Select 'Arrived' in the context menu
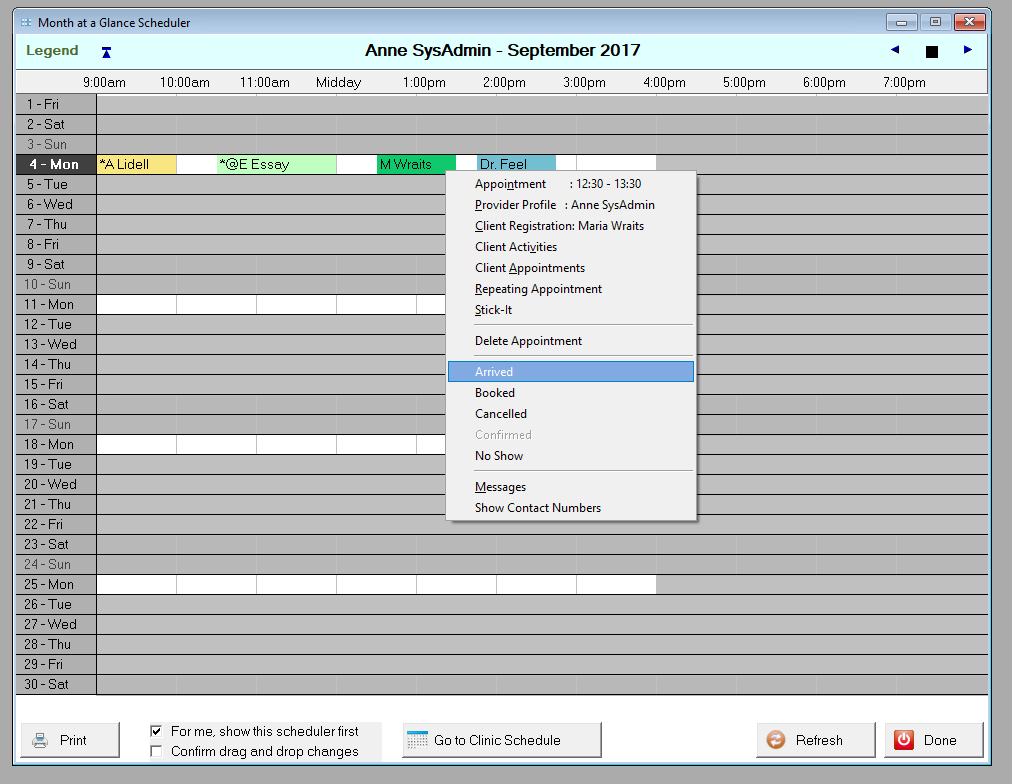The image size is (1012, 784). (494, 371)
